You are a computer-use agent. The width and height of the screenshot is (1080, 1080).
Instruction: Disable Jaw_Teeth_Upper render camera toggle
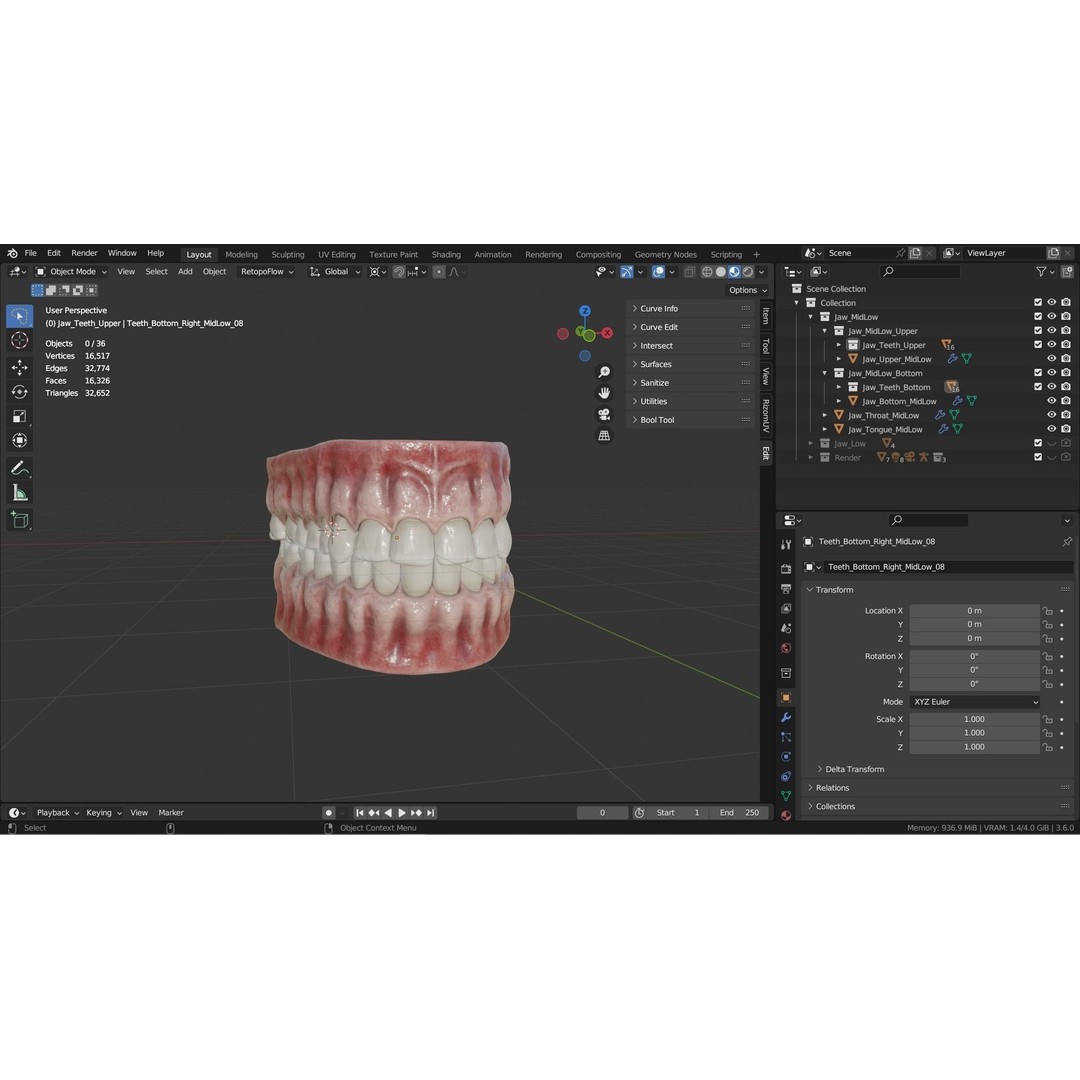[x=1065, y=344]
